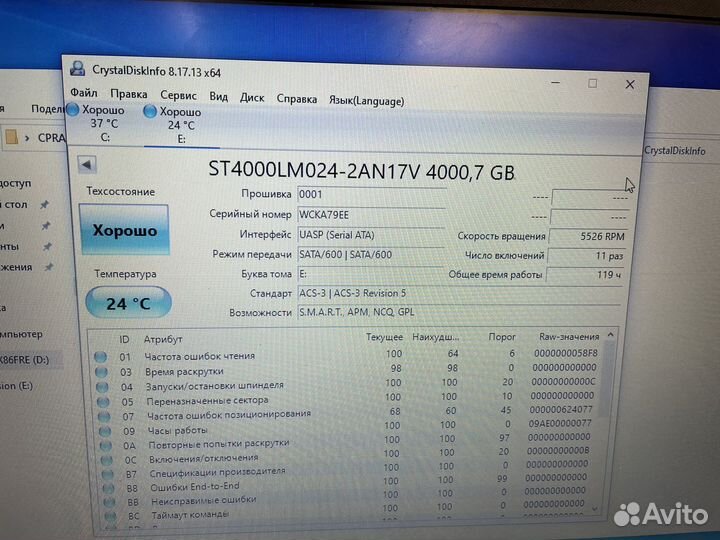Click status icon of attribute 01
The height and width of the screenshot is (540, 720).
(101, 356)
